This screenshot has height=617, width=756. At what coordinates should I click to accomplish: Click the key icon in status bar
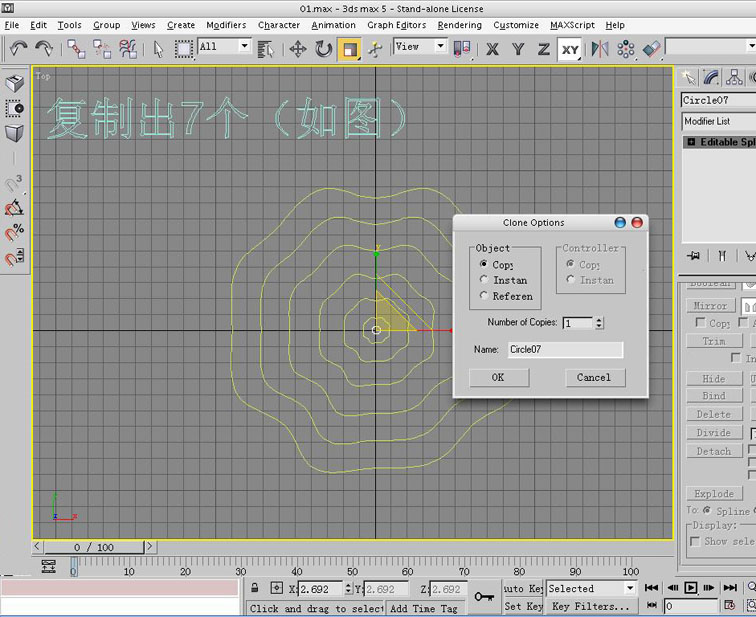[x=484, y=596]
